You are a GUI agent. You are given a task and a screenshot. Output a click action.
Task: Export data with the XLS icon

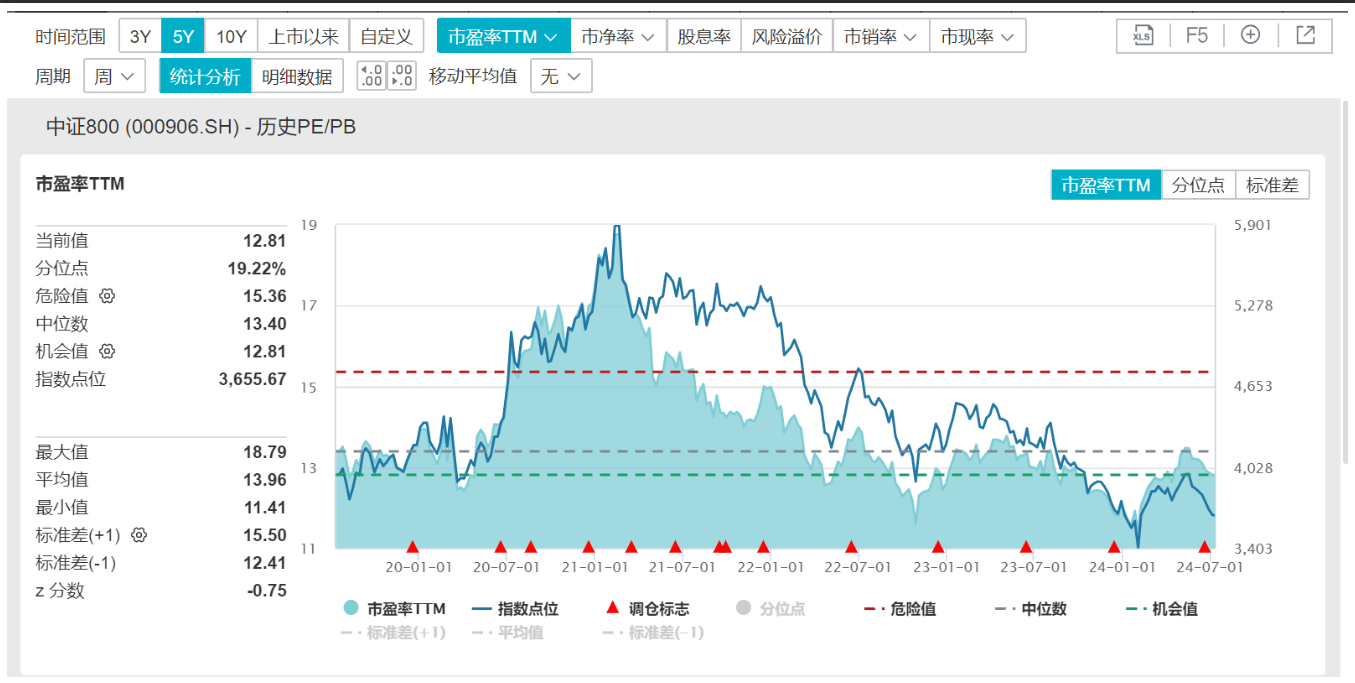click(x=1142, y=36)
